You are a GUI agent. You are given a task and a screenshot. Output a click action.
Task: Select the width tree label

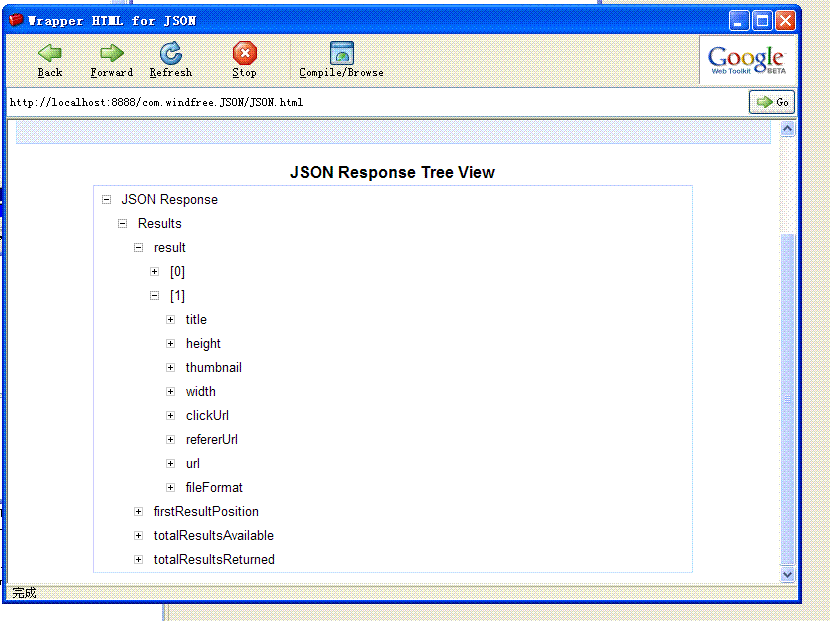click(x=201, y=391)
